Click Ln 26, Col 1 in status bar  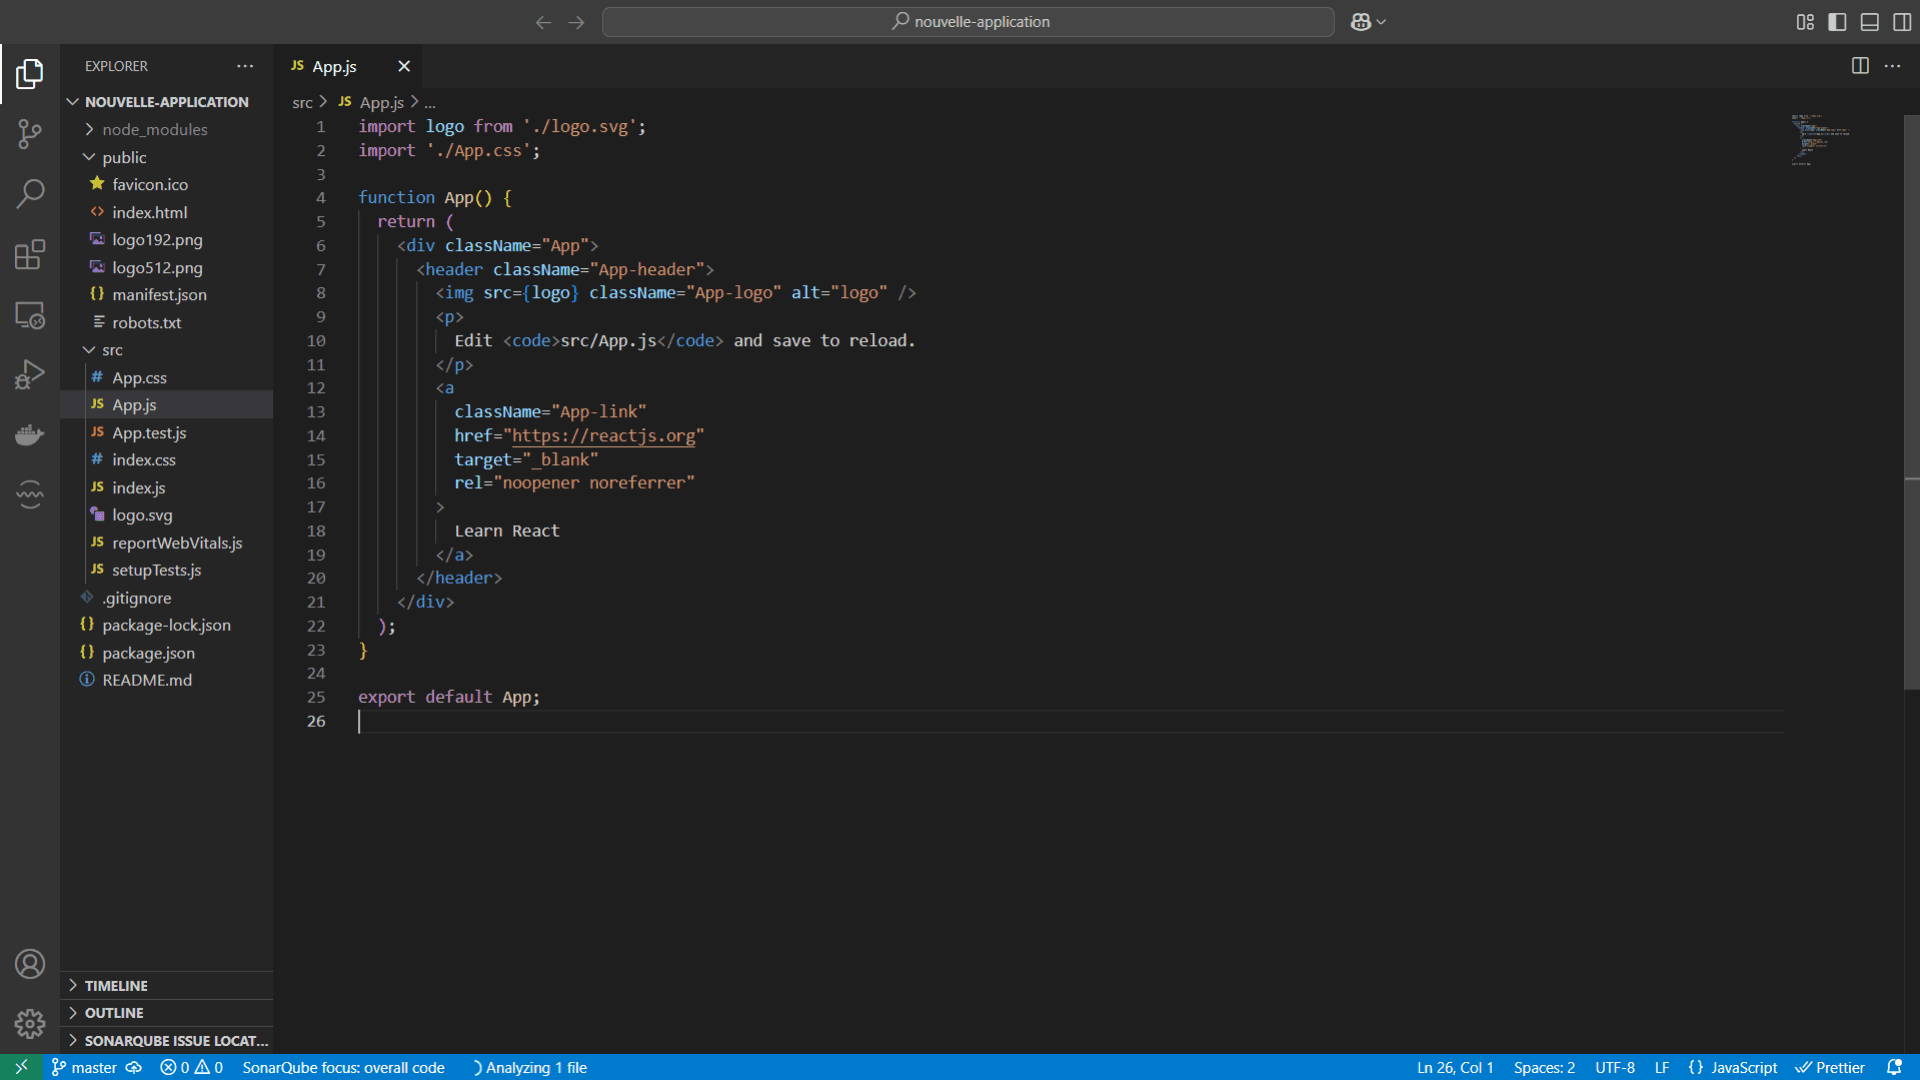coord(1454,1067)
